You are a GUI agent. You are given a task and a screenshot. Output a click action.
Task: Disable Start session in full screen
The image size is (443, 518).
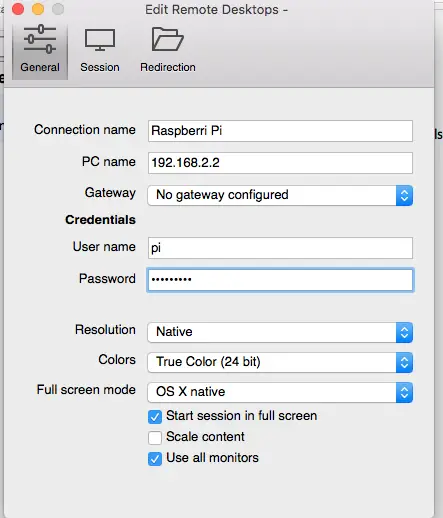[x=155, y=417]
